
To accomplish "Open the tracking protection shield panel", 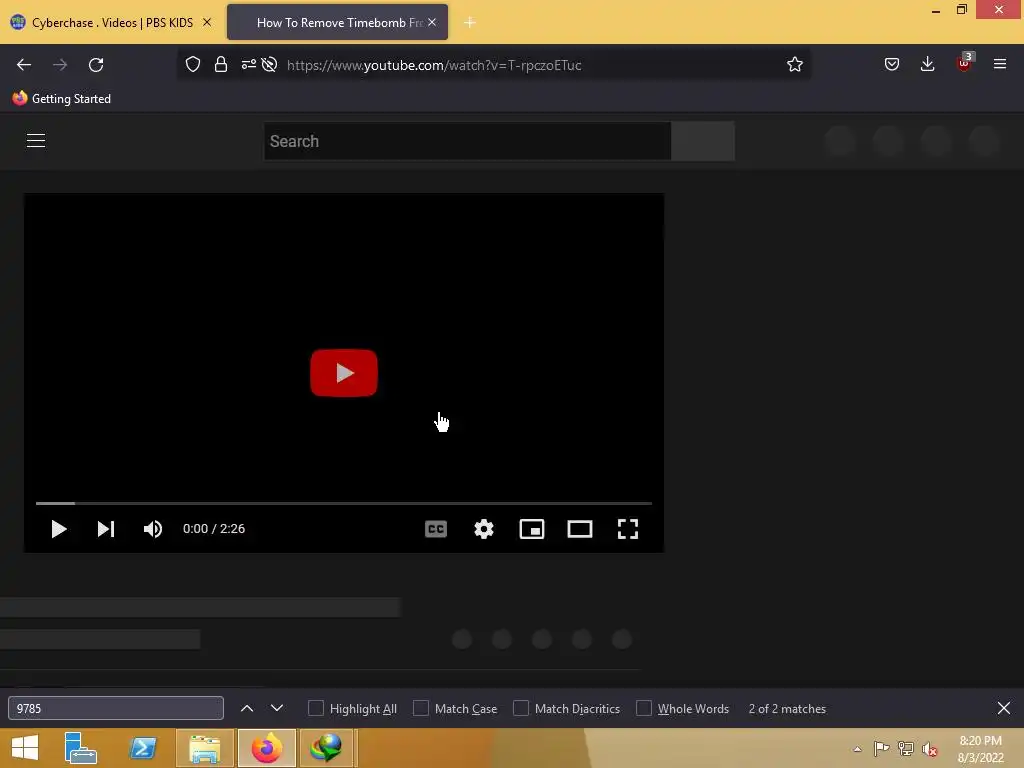I will 193,65.
